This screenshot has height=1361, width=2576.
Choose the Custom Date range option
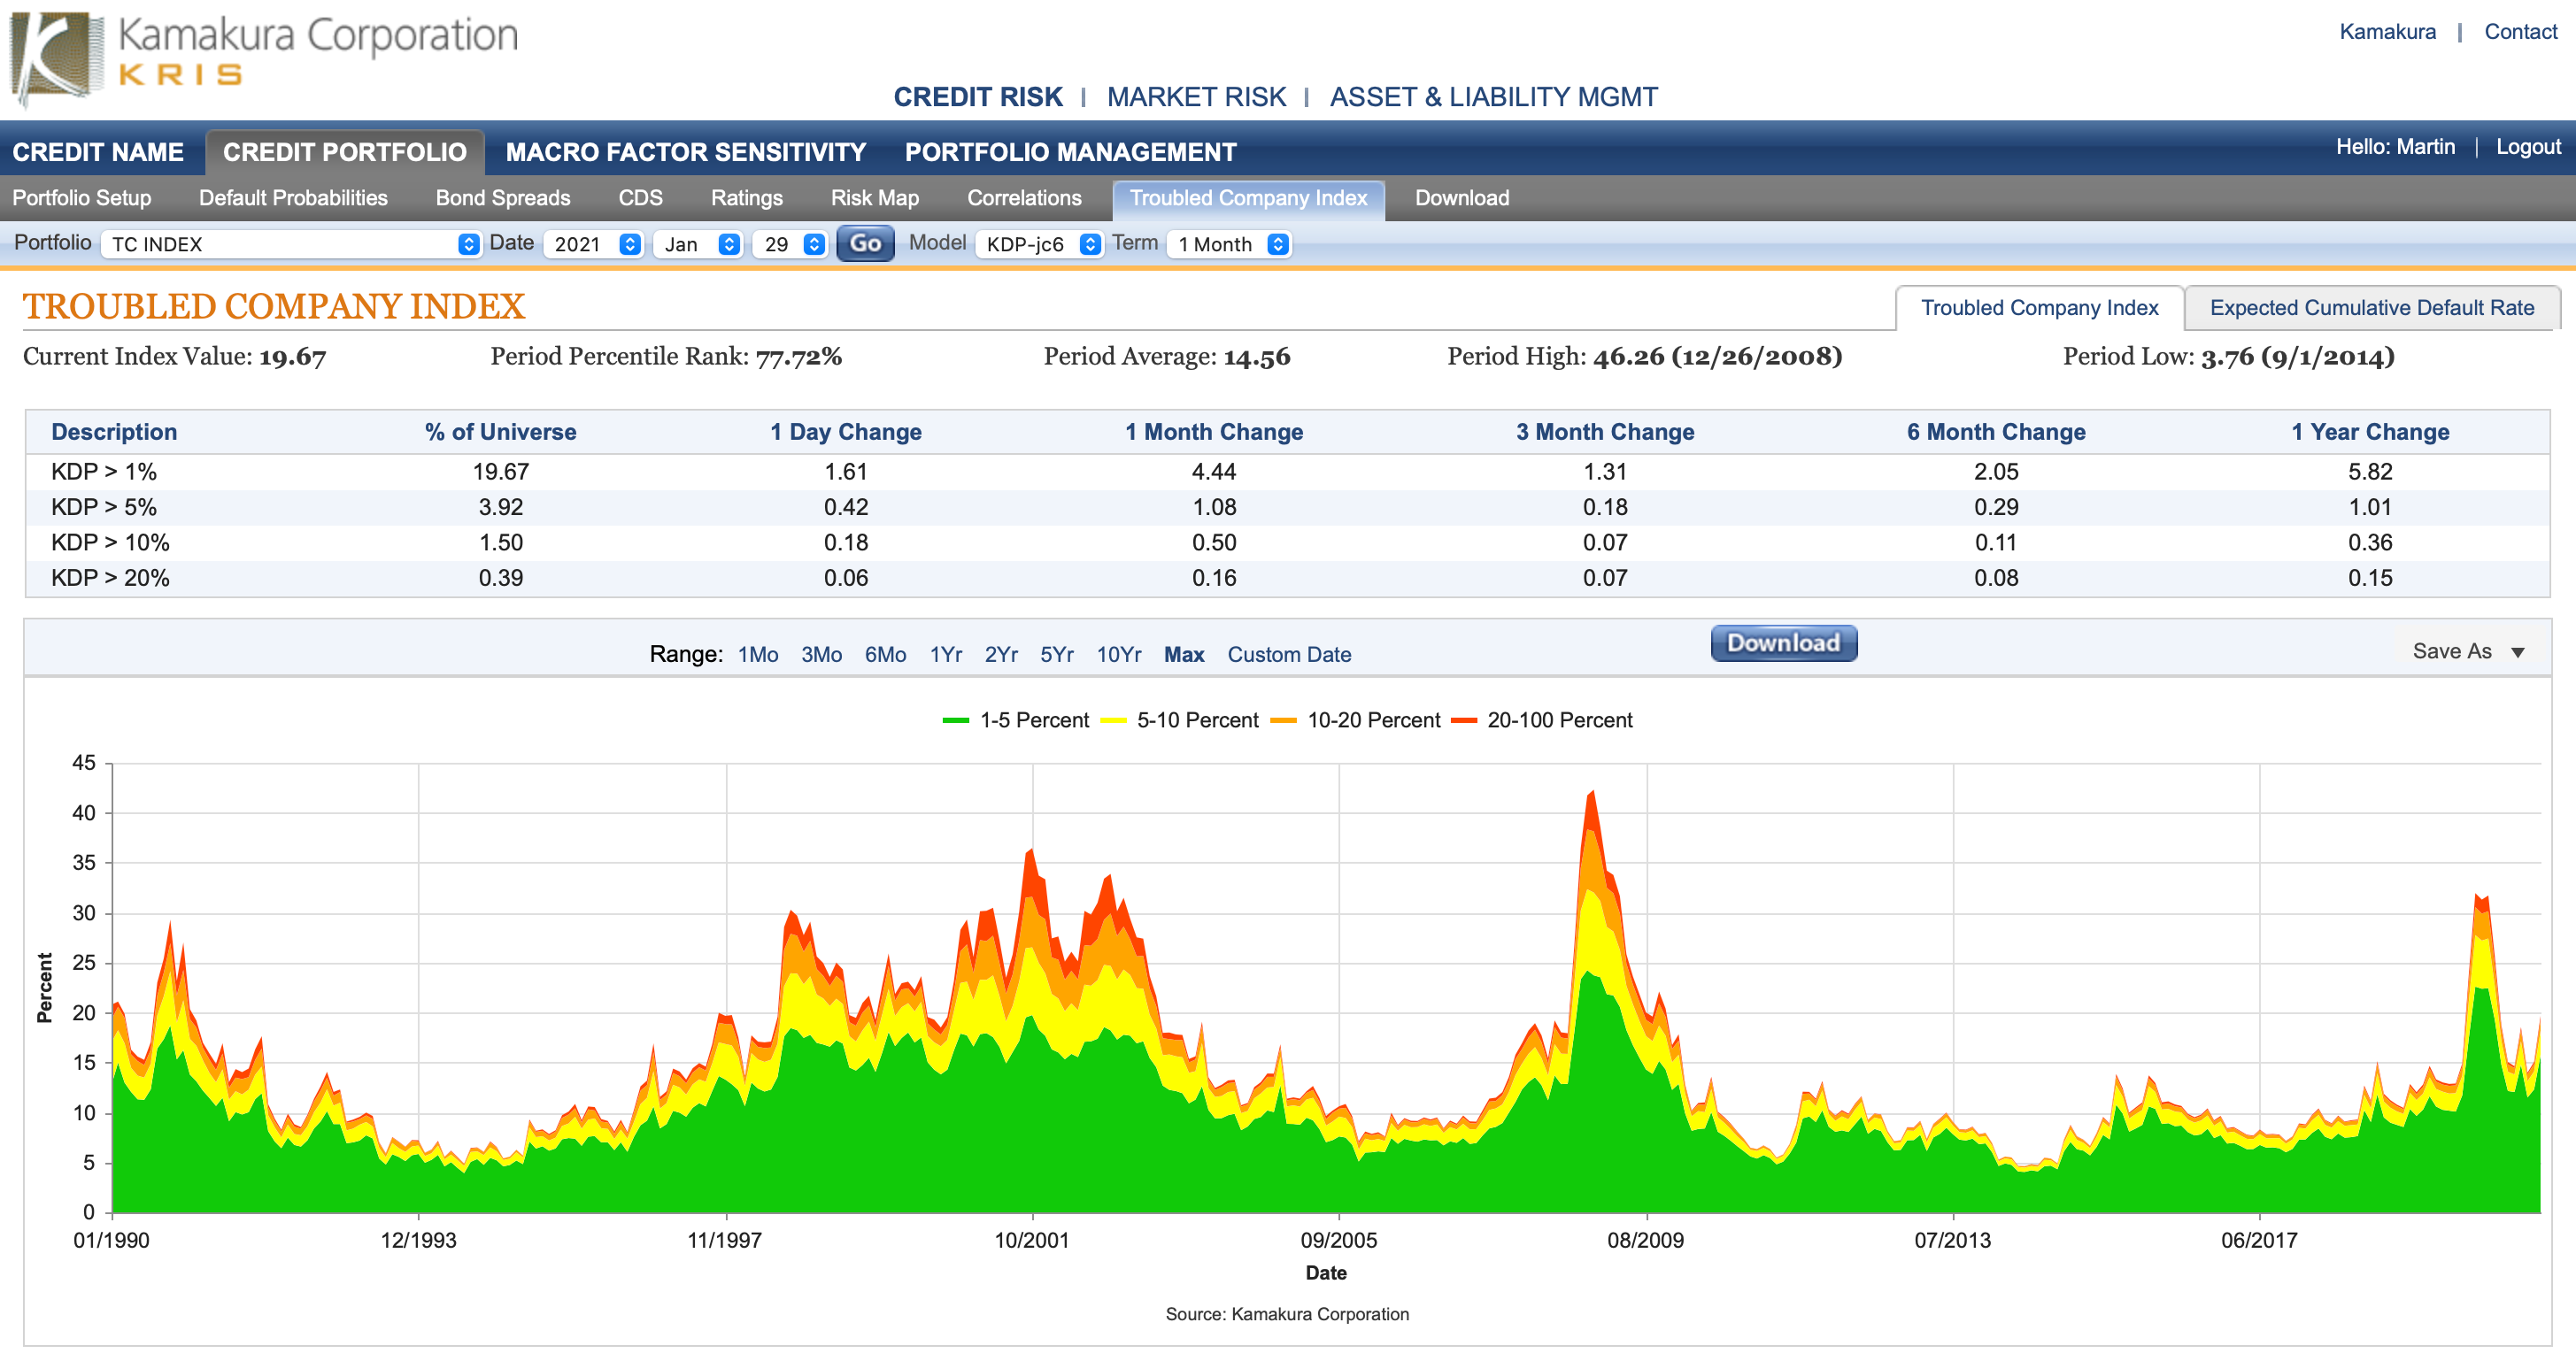(1289, 654)
